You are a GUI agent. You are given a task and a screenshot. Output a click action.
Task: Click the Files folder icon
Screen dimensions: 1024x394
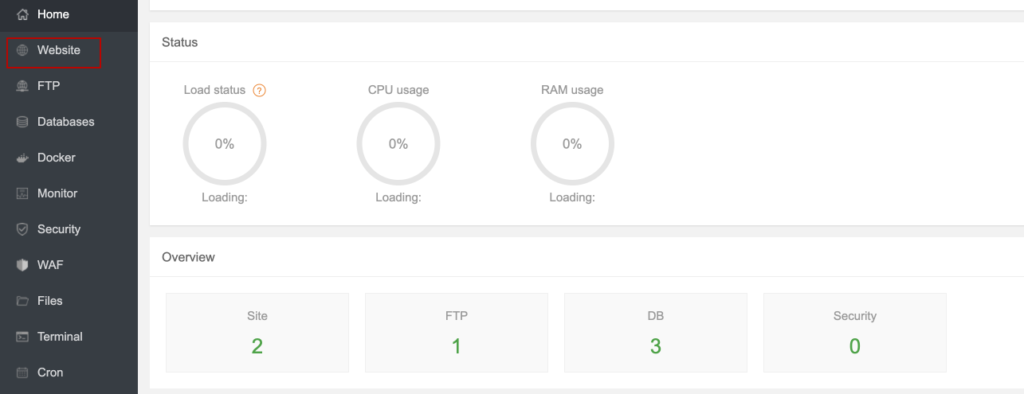pyautogui.click(x=22, y=301)
